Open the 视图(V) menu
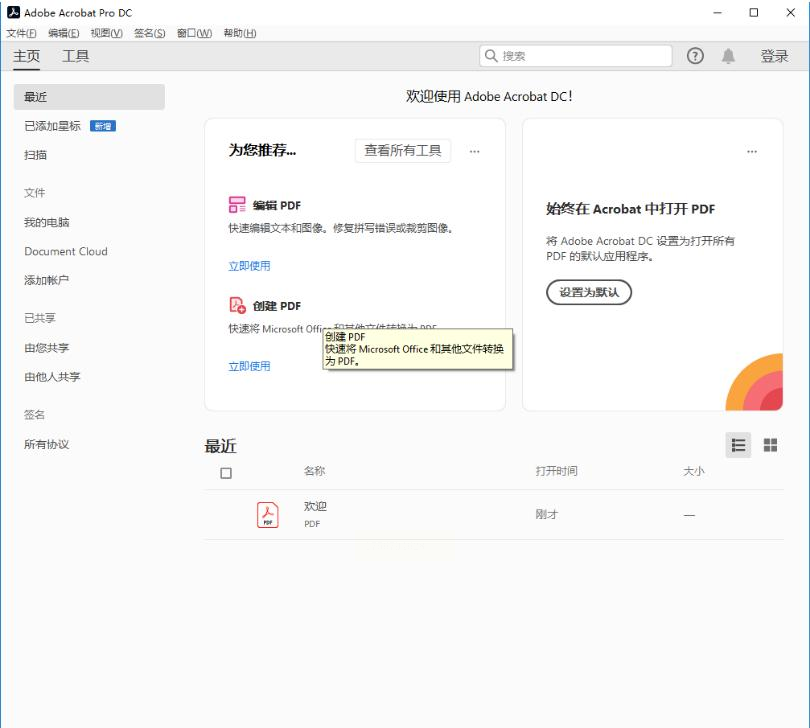This screenshot has width=810, height=728. click(106, 33)
